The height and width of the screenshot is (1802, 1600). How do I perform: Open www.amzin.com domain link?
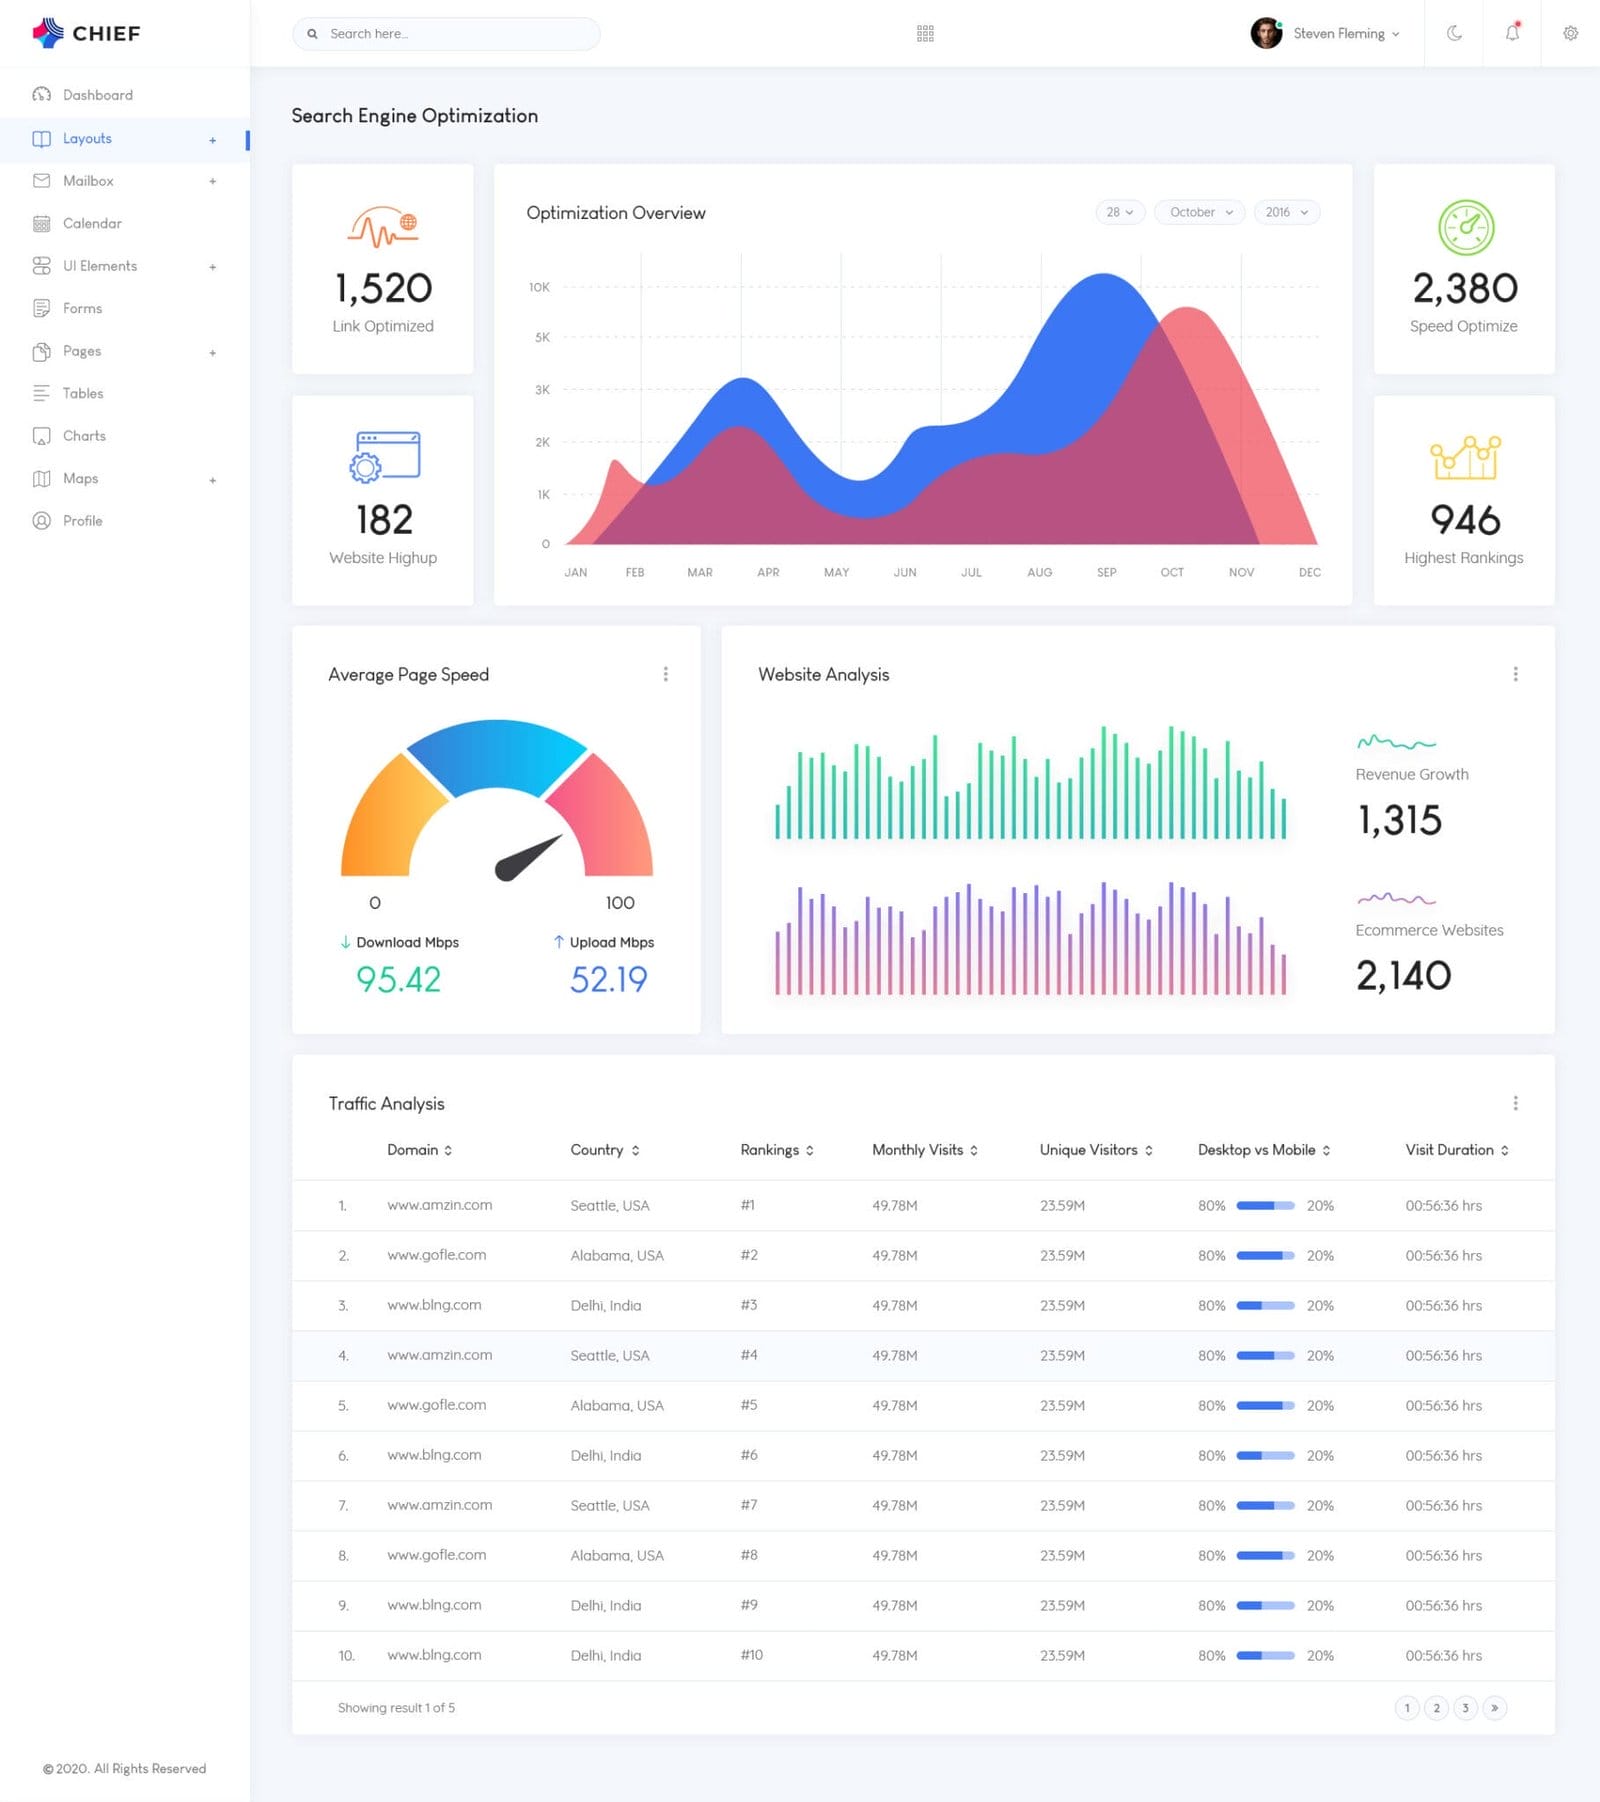click(438, 1205)
